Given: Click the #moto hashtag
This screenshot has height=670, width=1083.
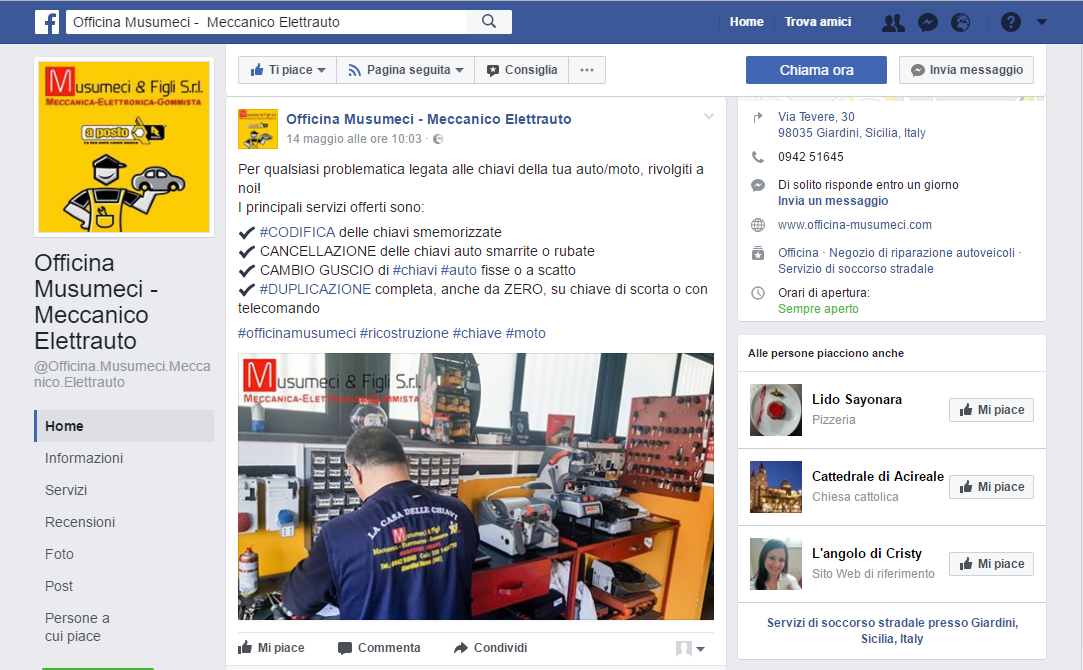Looking at the screenshot, I should coord(526,333).
